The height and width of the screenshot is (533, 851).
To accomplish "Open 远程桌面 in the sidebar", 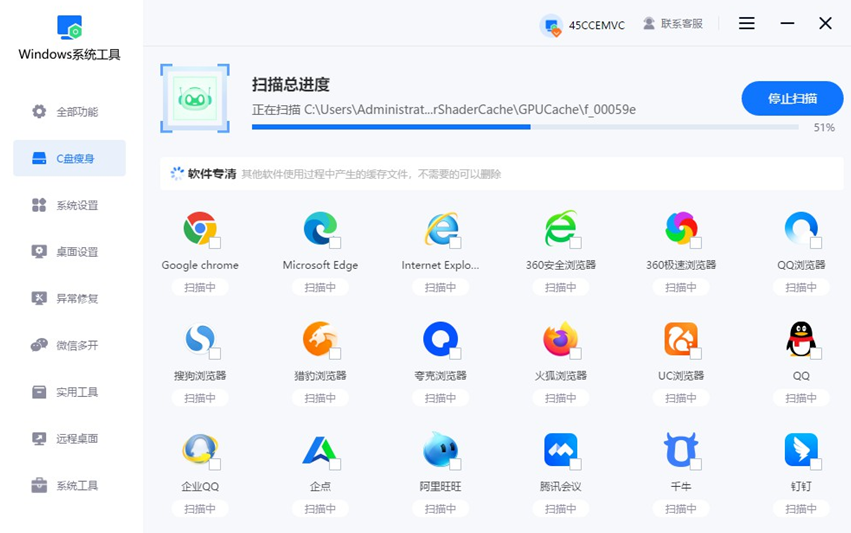I will [x=69, y=439].
